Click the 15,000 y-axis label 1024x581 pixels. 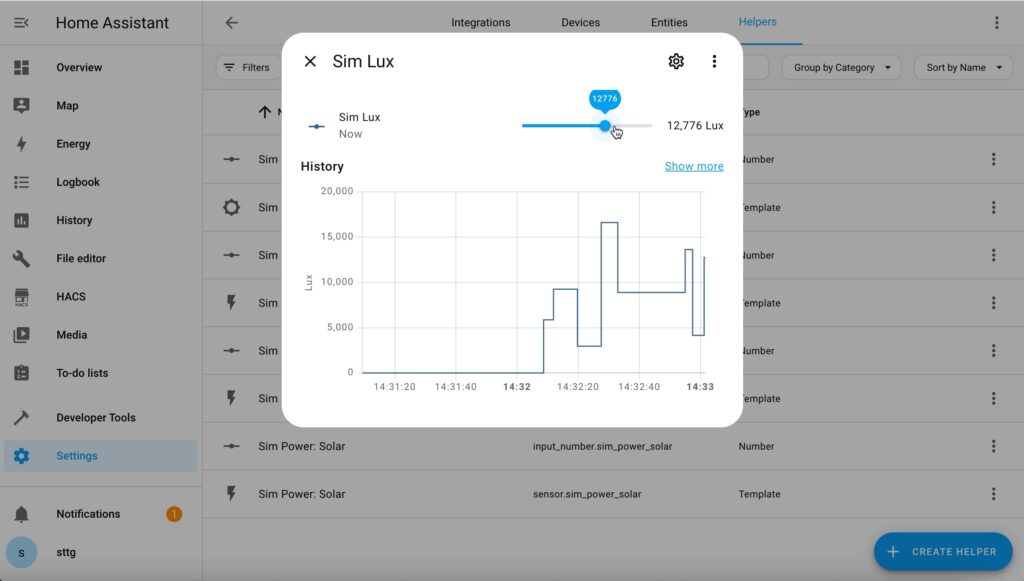[x=336, y=237]
